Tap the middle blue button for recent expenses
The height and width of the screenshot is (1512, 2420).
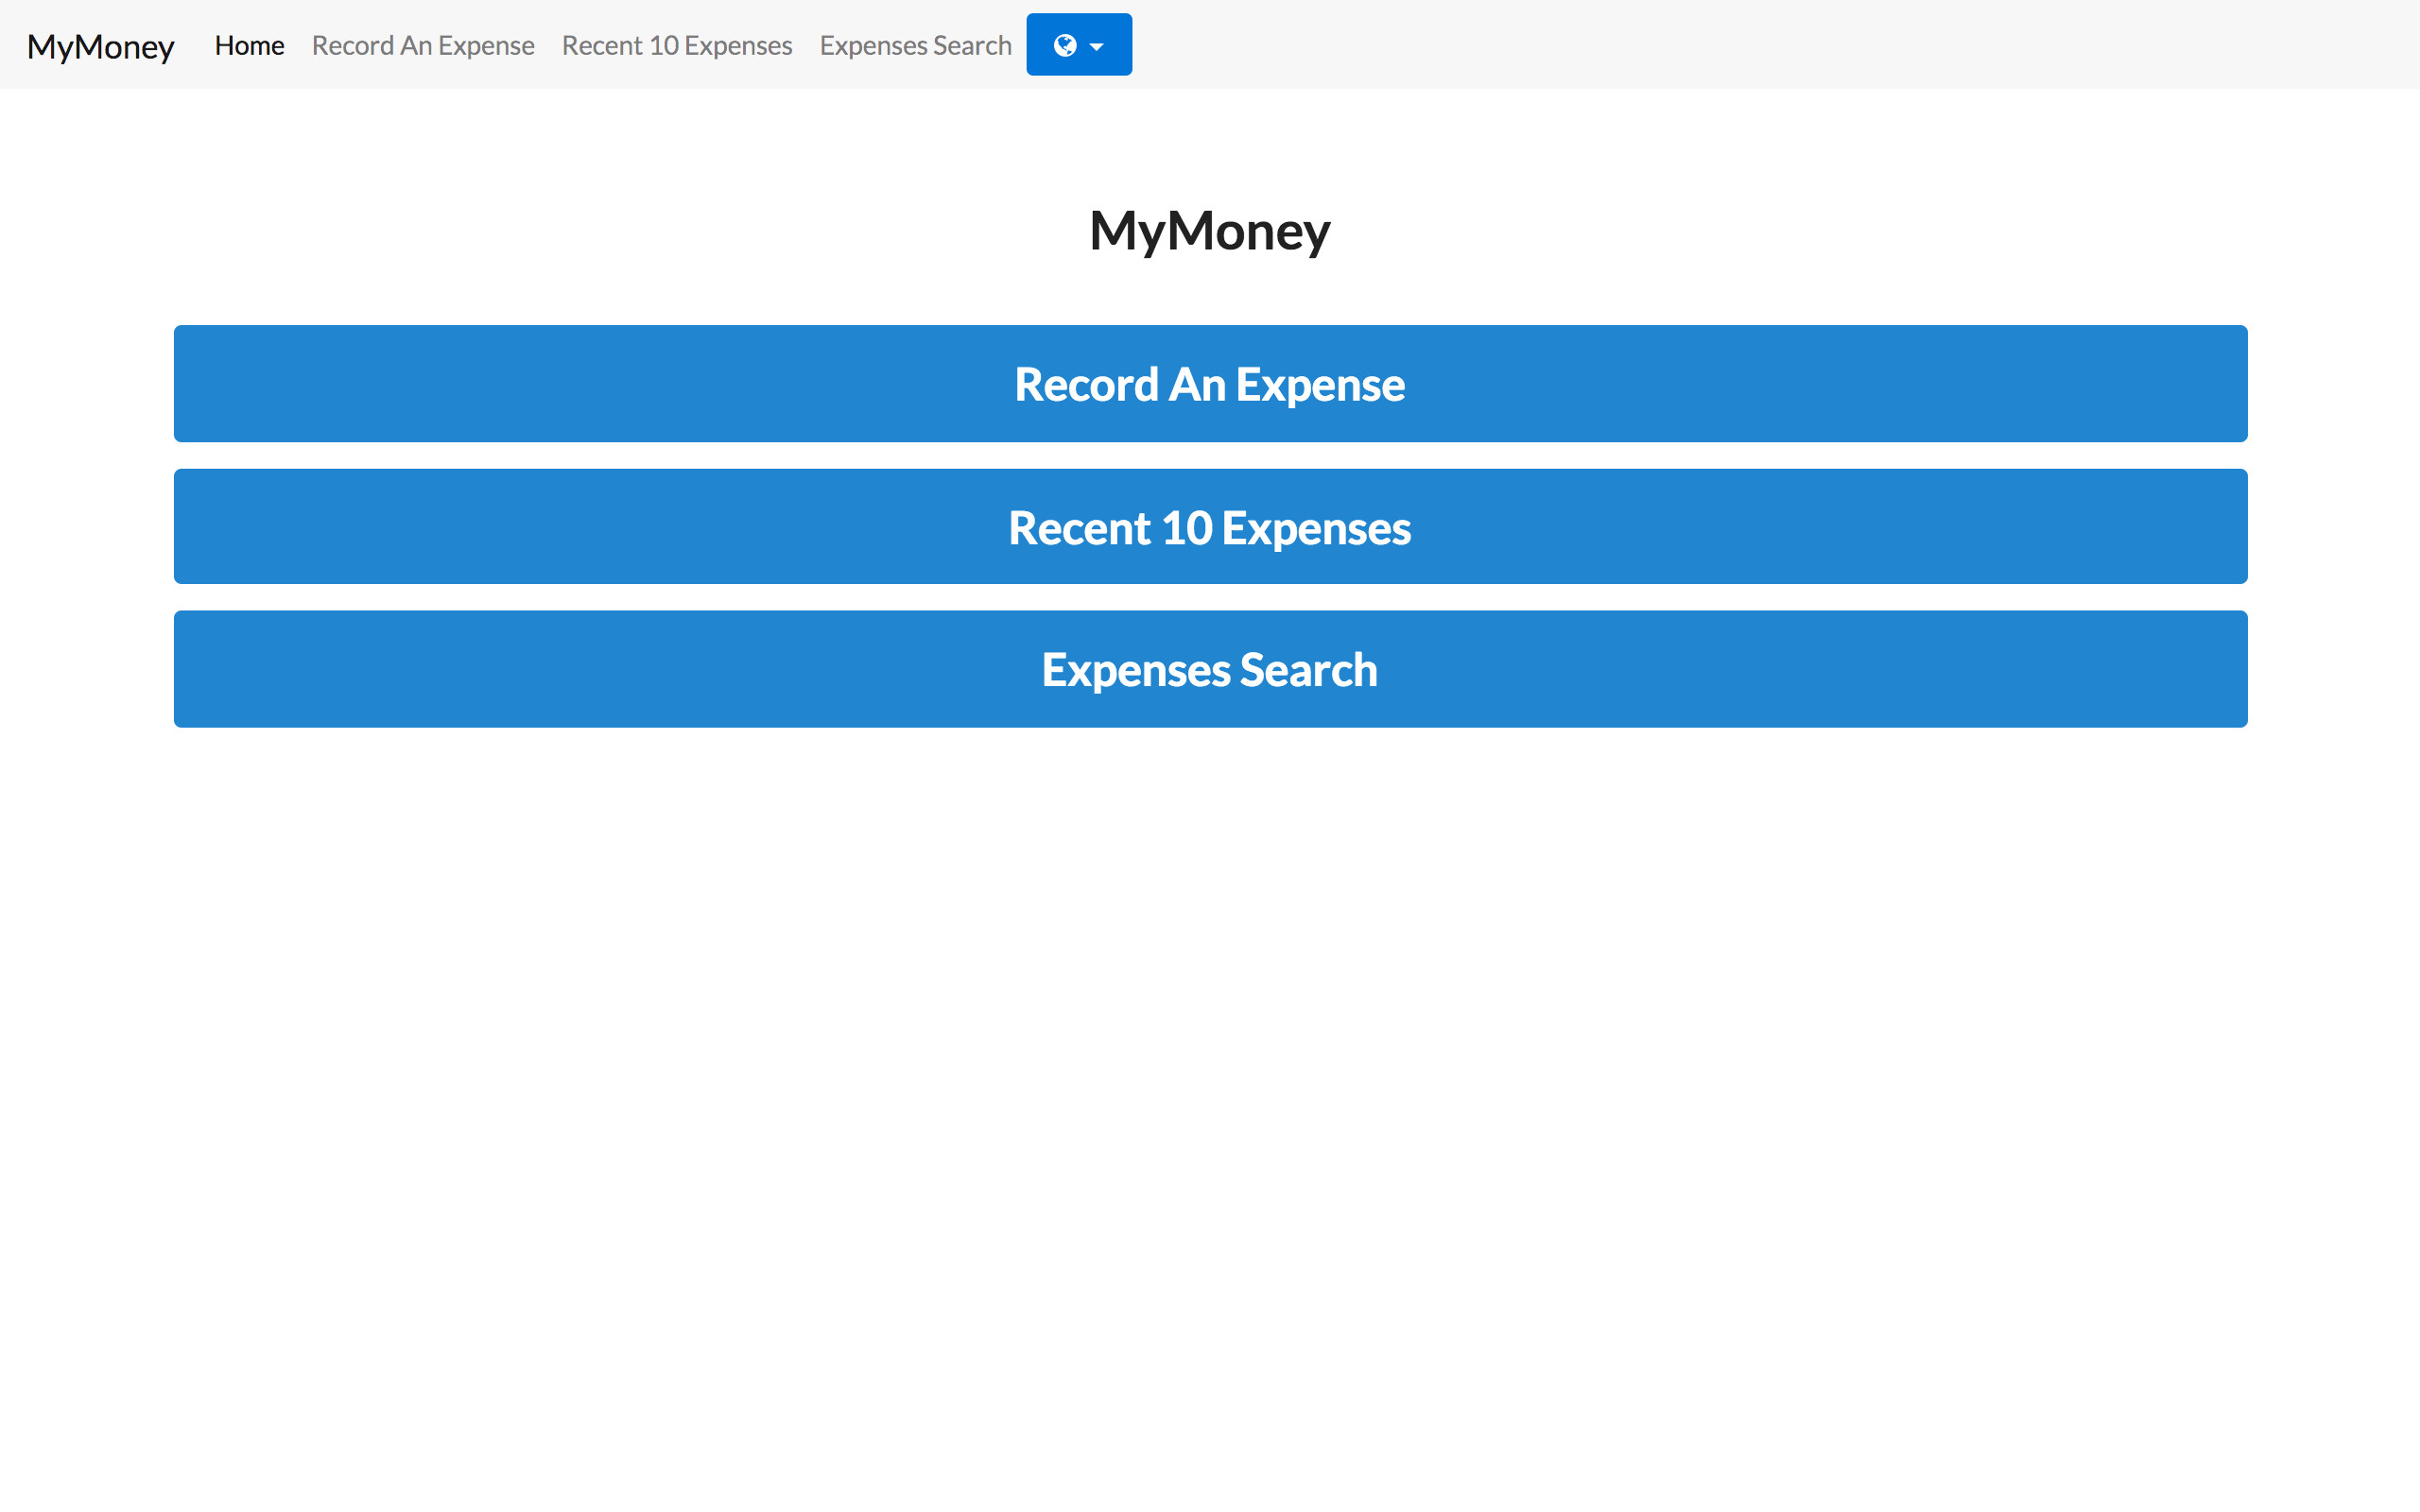tap(1210, 526)
